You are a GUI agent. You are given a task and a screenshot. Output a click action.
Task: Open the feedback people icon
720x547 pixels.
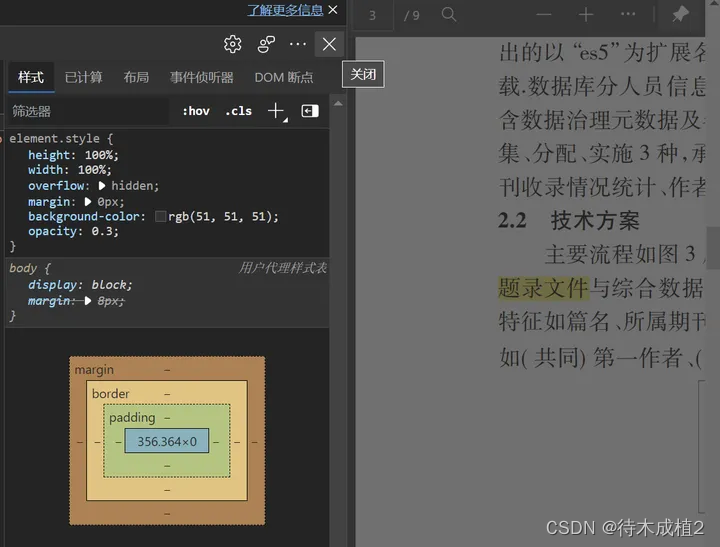(x=266, y=44)
